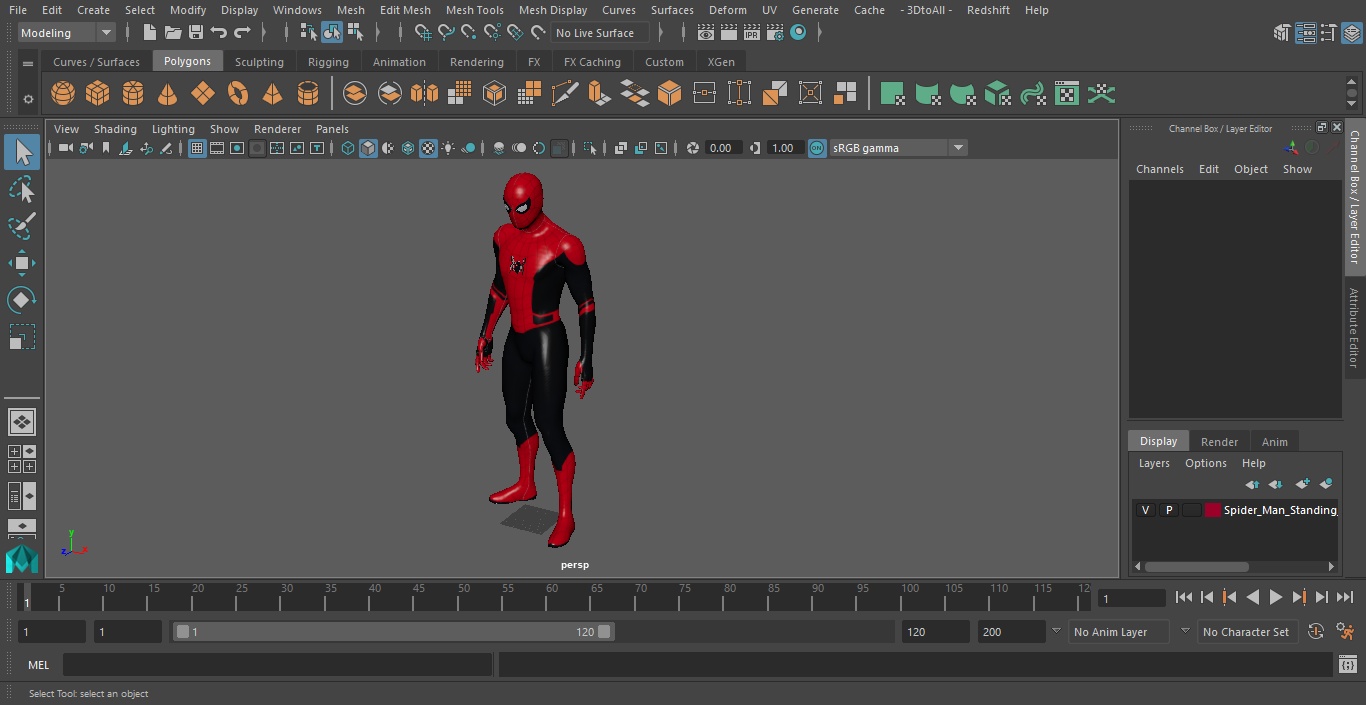Switch to the Sculpting shelf tab
The image size is (1366, 705).
(259, 62)
